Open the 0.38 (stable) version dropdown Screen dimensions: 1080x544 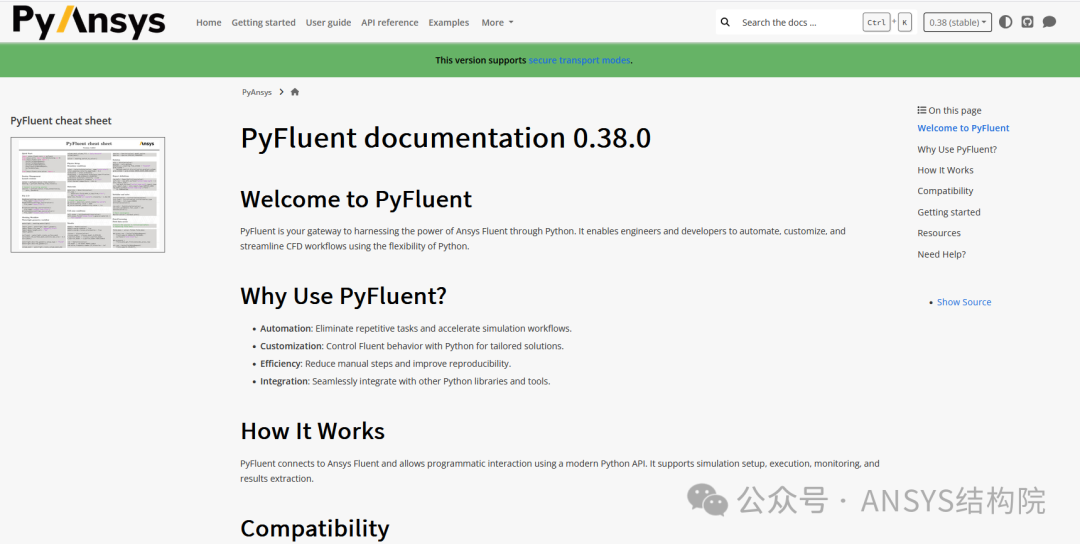957,22
